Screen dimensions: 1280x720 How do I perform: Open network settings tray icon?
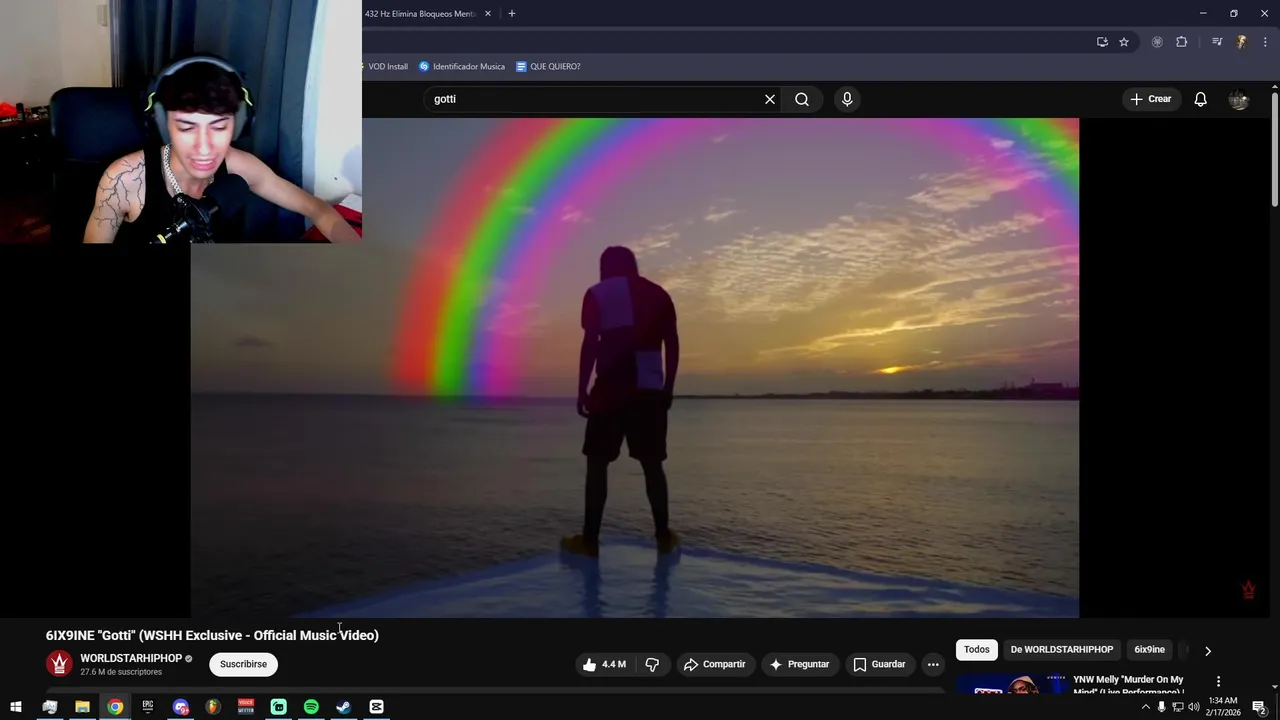(x=1177, y=707)
